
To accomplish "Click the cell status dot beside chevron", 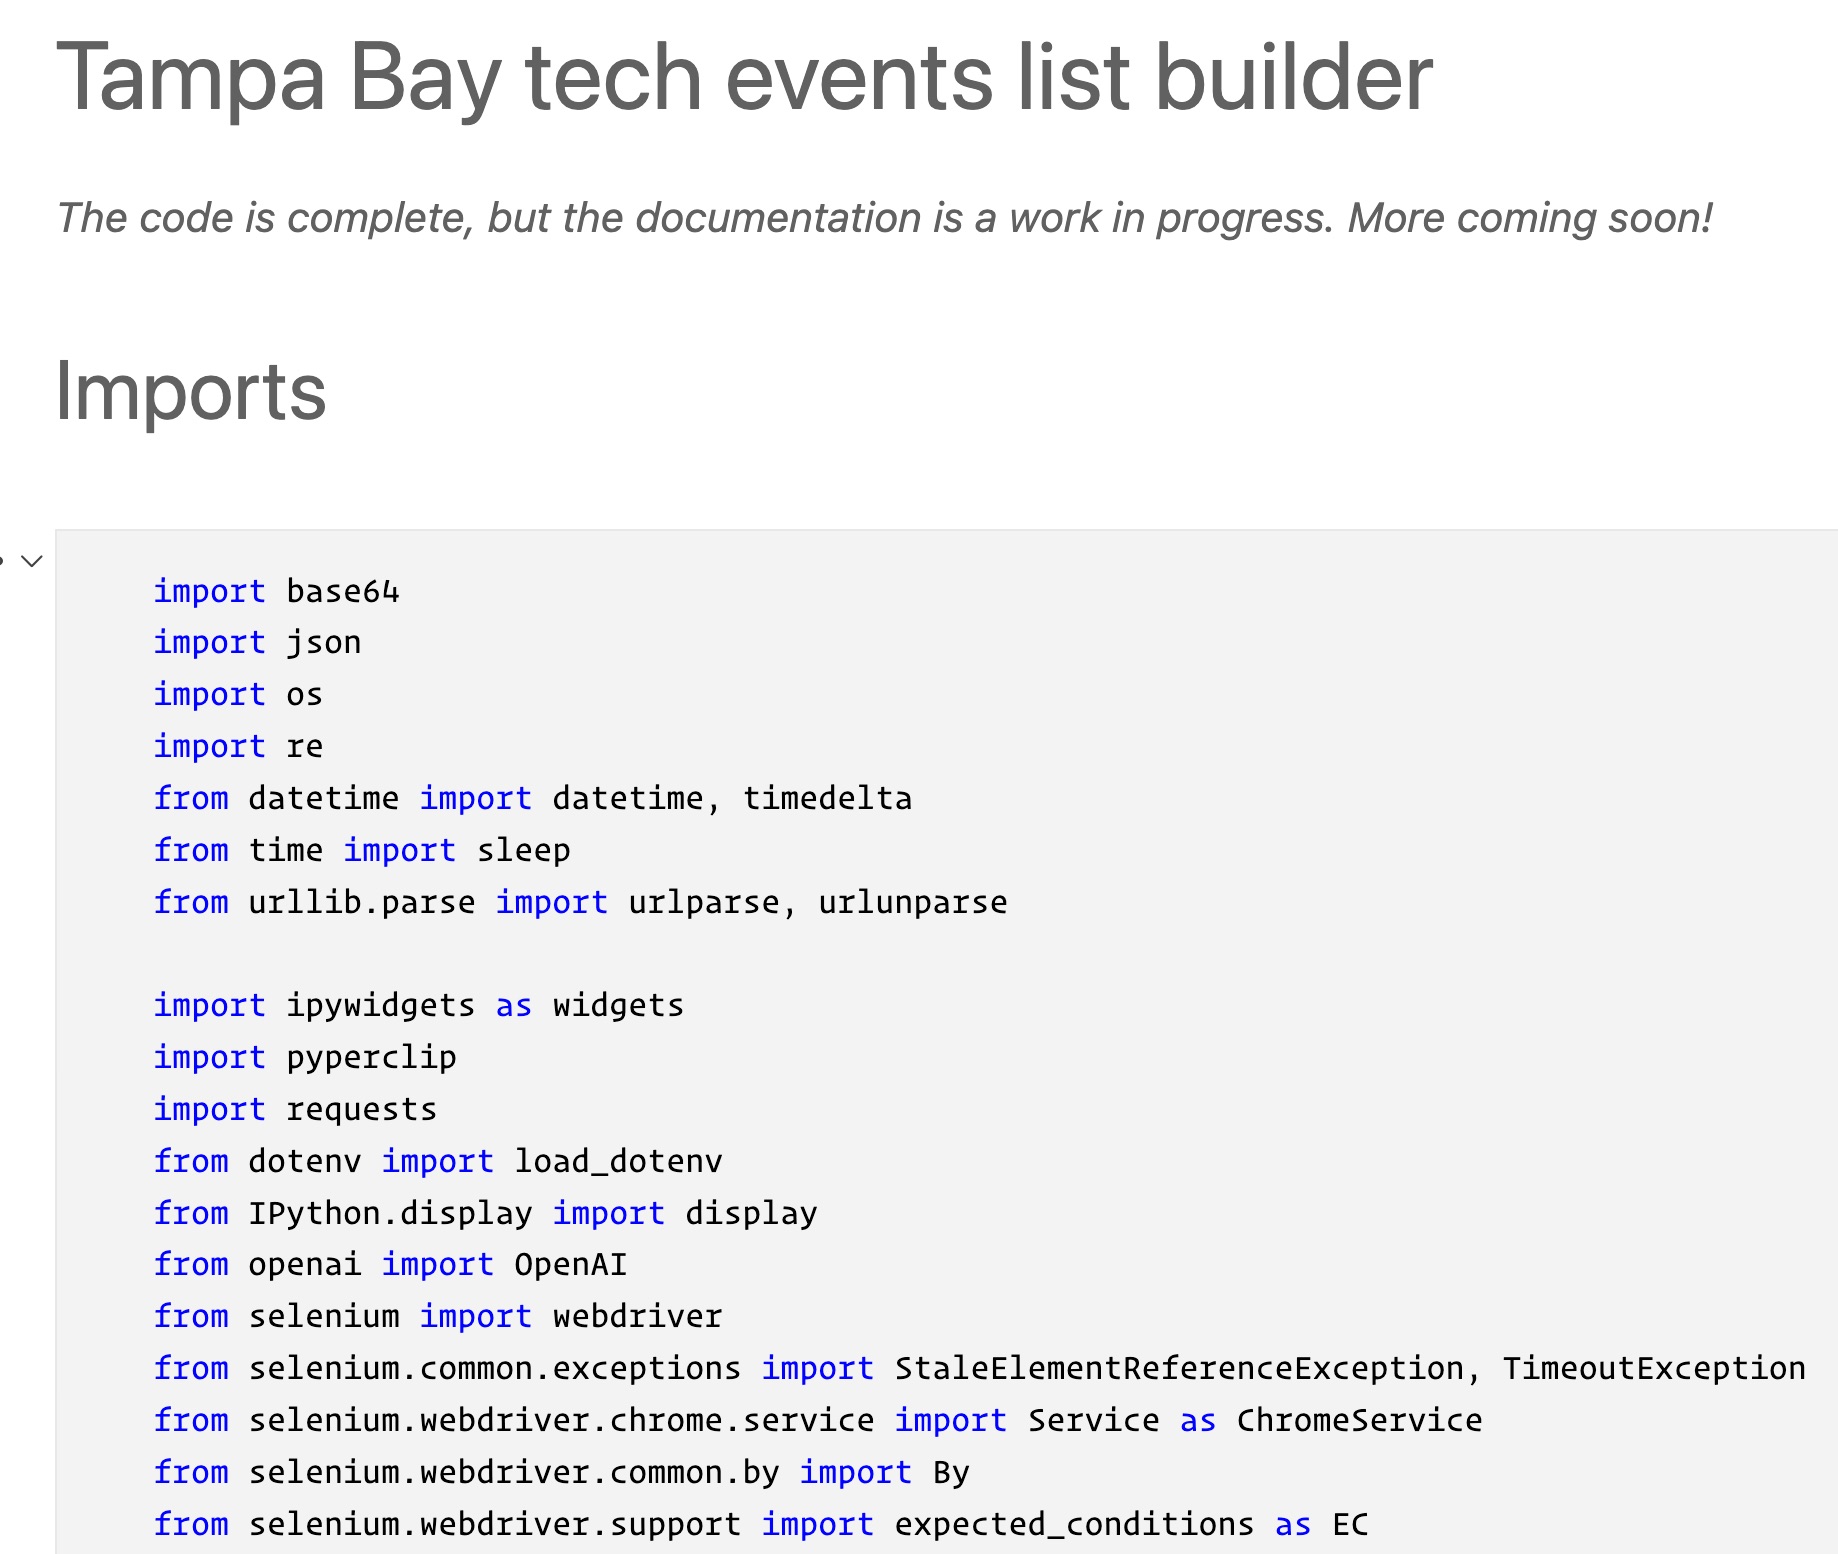I will 2,561.
